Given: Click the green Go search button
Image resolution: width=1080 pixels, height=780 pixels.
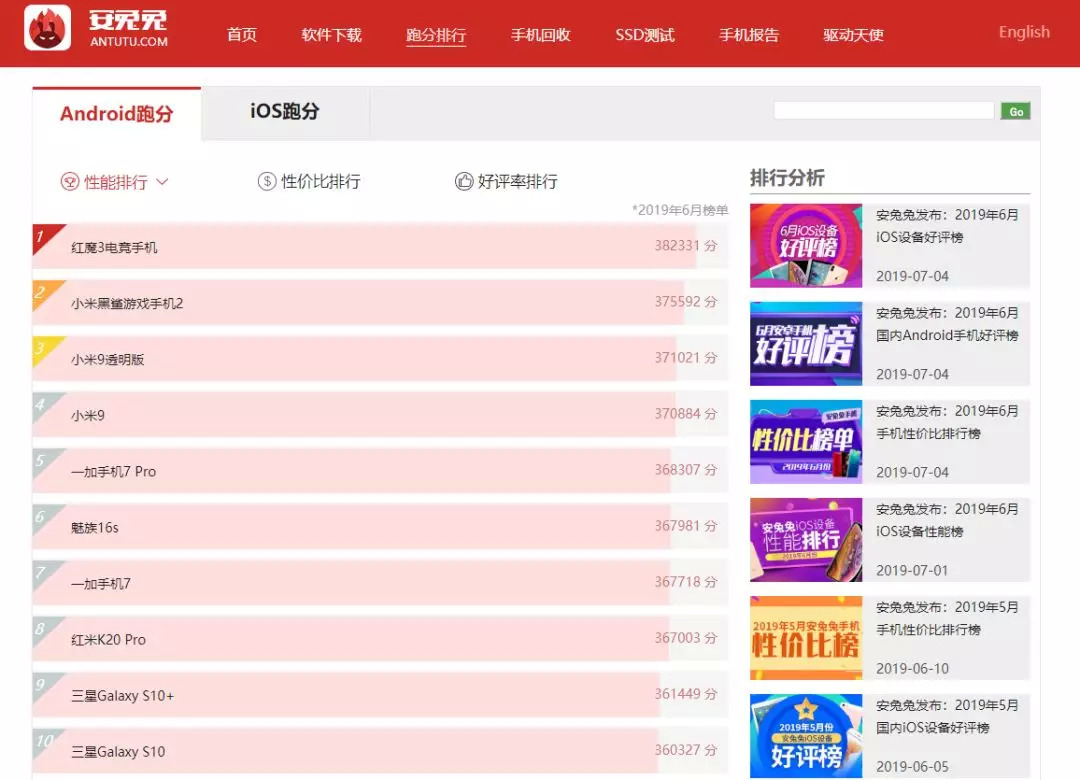Looking at the screenshot, I should [x=1015, y=111].
